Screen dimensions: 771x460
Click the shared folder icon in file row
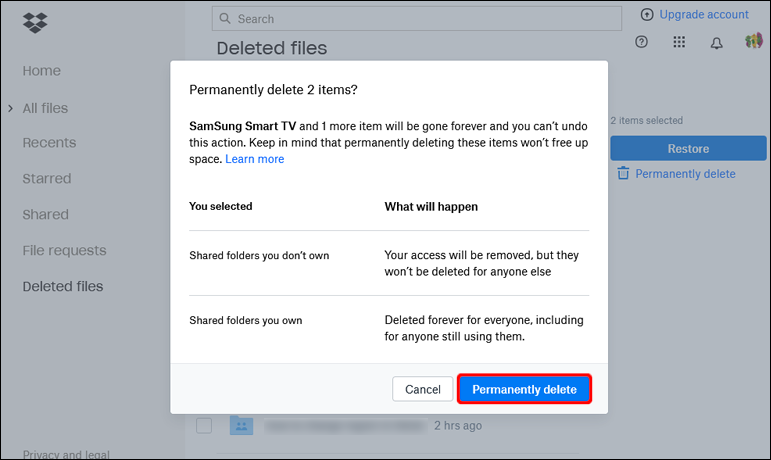241,425
